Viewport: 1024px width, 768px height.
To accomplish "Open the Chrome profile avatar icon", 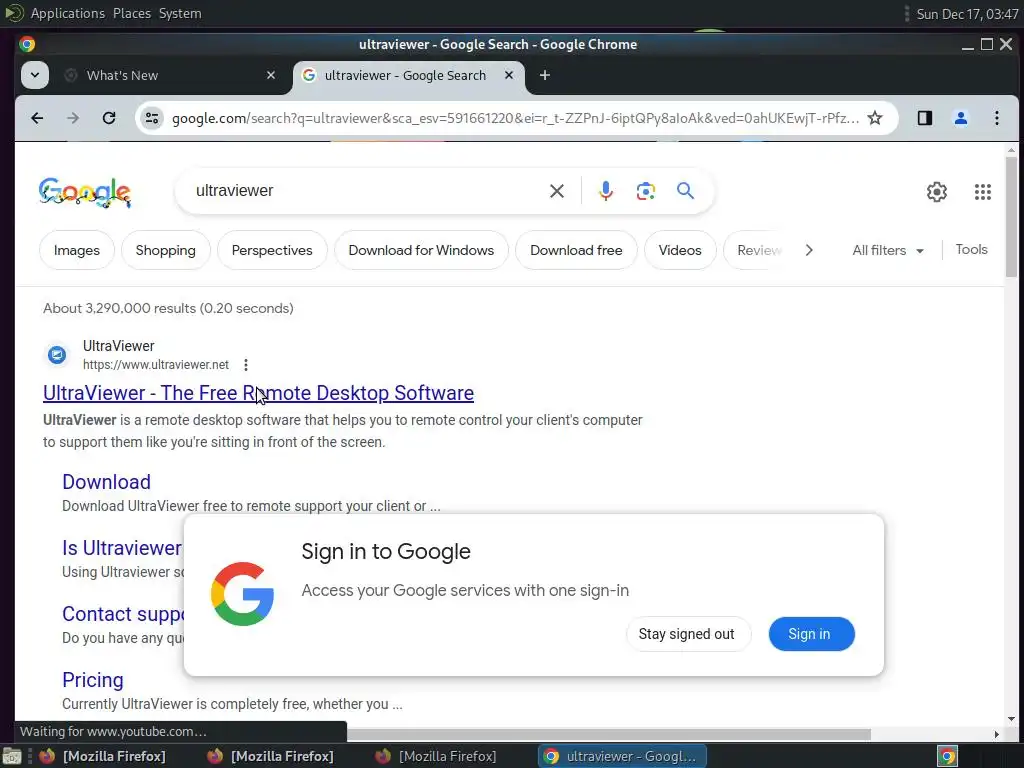I will (961, 118).
